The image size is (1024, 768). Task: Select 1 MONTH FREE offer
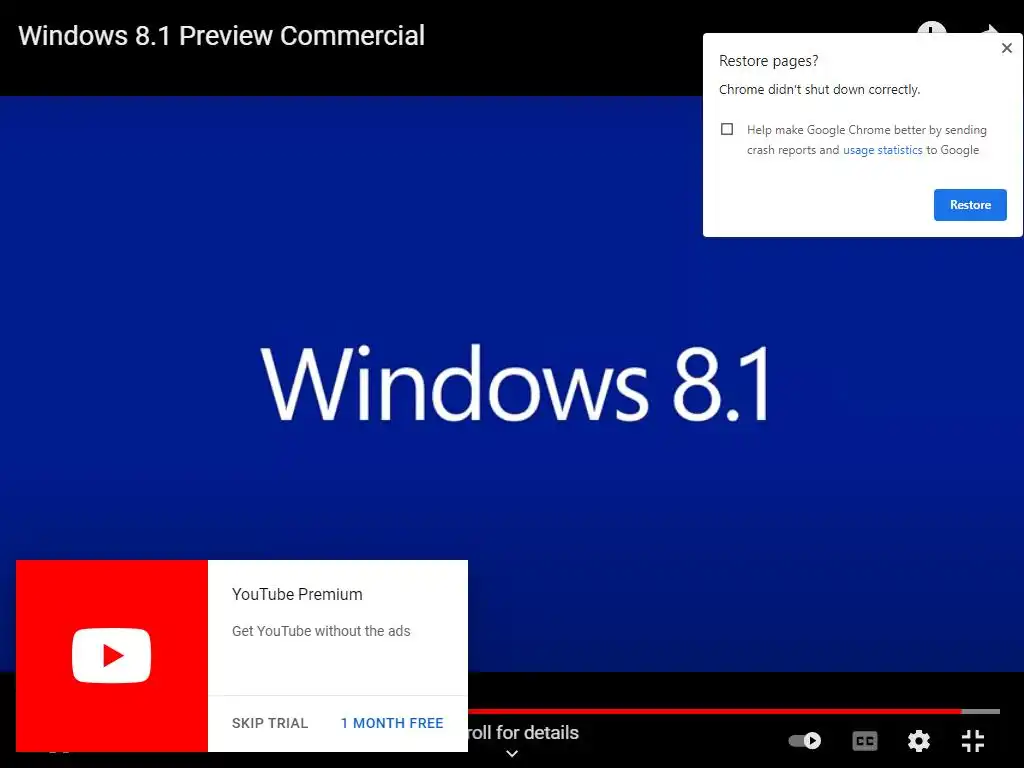392,723
